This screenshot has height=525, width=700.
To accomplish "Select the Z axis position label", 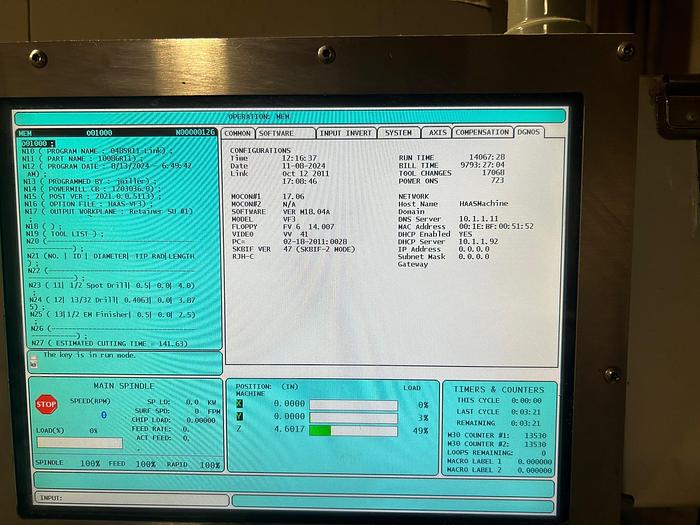I will click(x=238, y=430).
